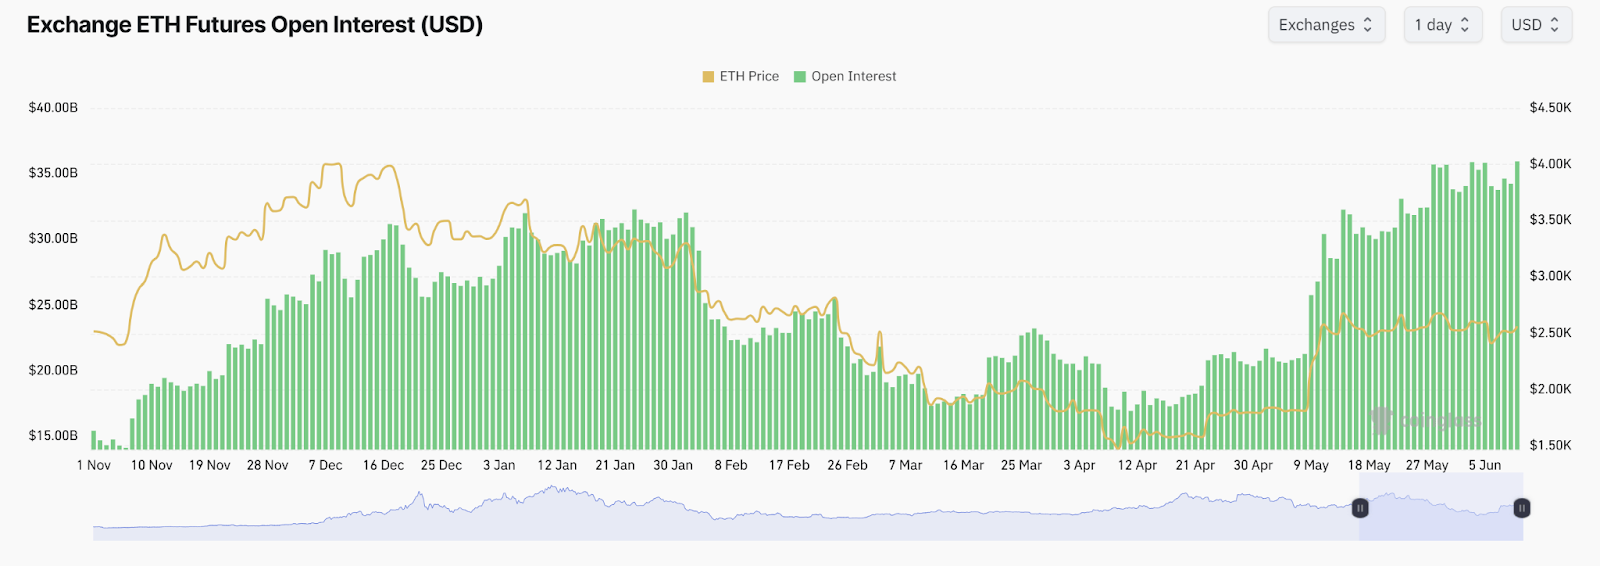Click the green Open Interest legend swatch
The image size is (1600, 566).
pos(800,76)
